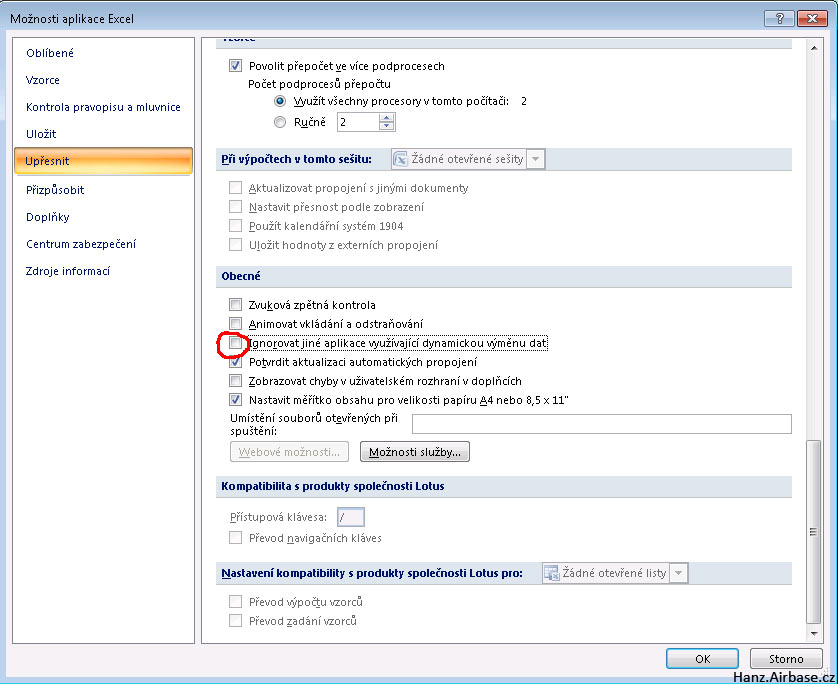Toggle Uložit hodnoty z externích propojení
838x684 pixels.
(235, 245)
